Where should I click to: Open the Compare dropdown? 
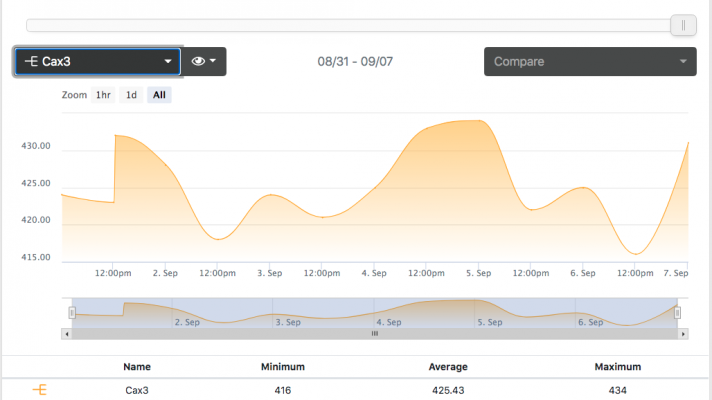[x=590, y=61]
